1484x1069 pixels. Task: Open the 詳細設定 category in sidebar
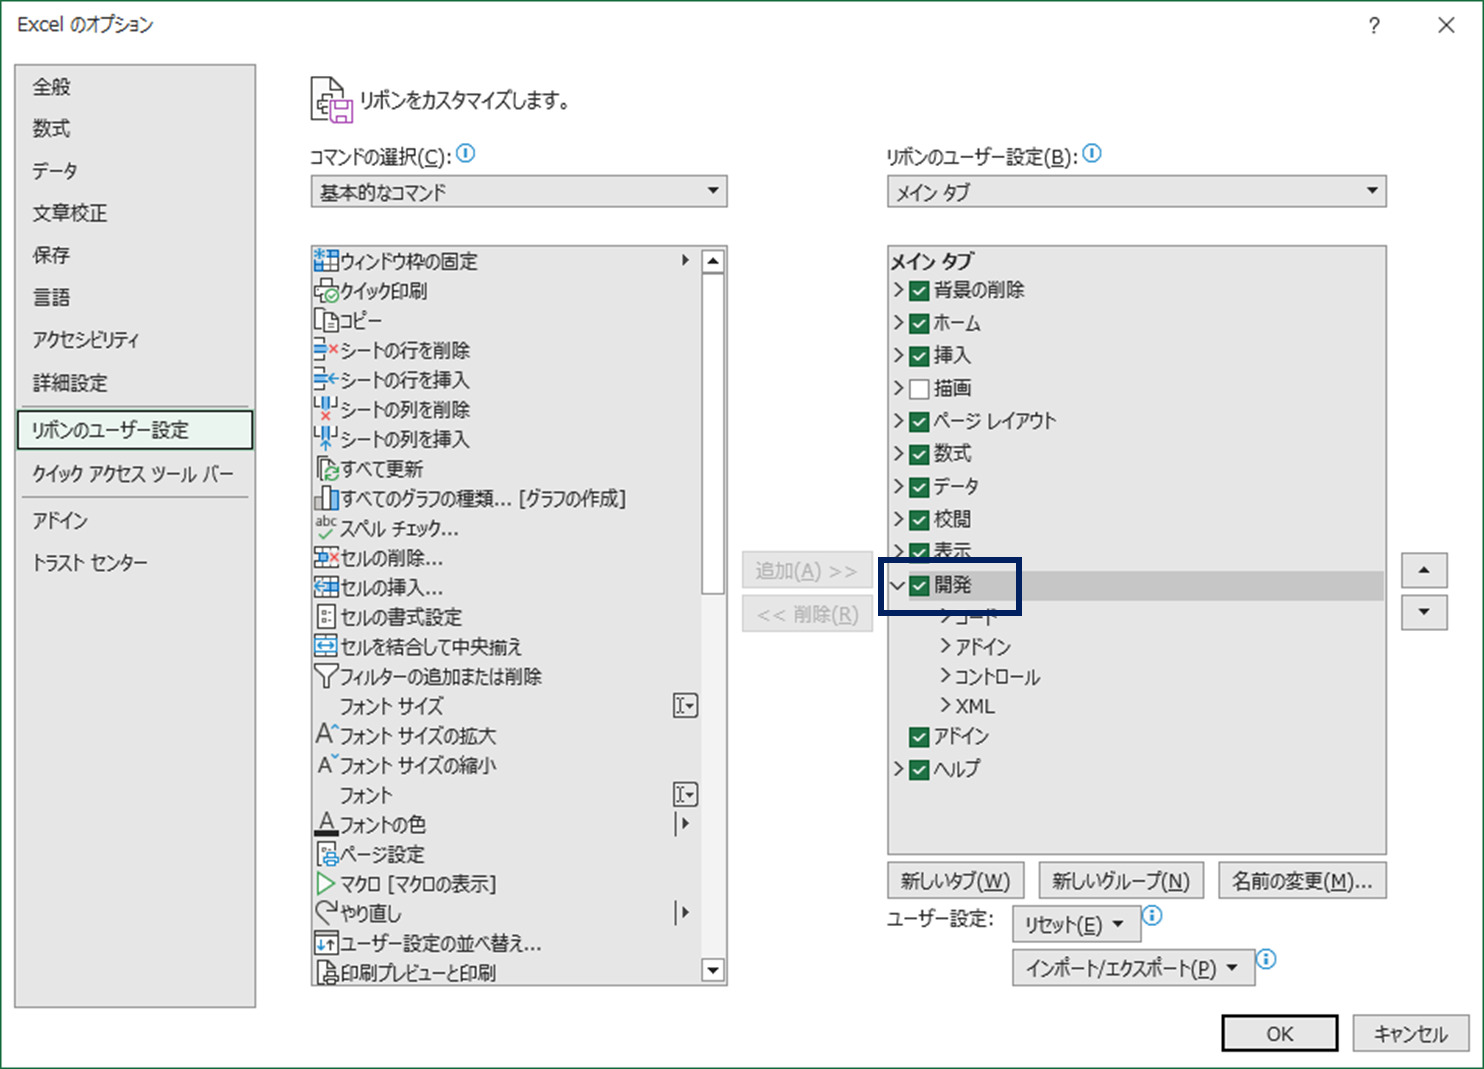click(x=70, y=383)
